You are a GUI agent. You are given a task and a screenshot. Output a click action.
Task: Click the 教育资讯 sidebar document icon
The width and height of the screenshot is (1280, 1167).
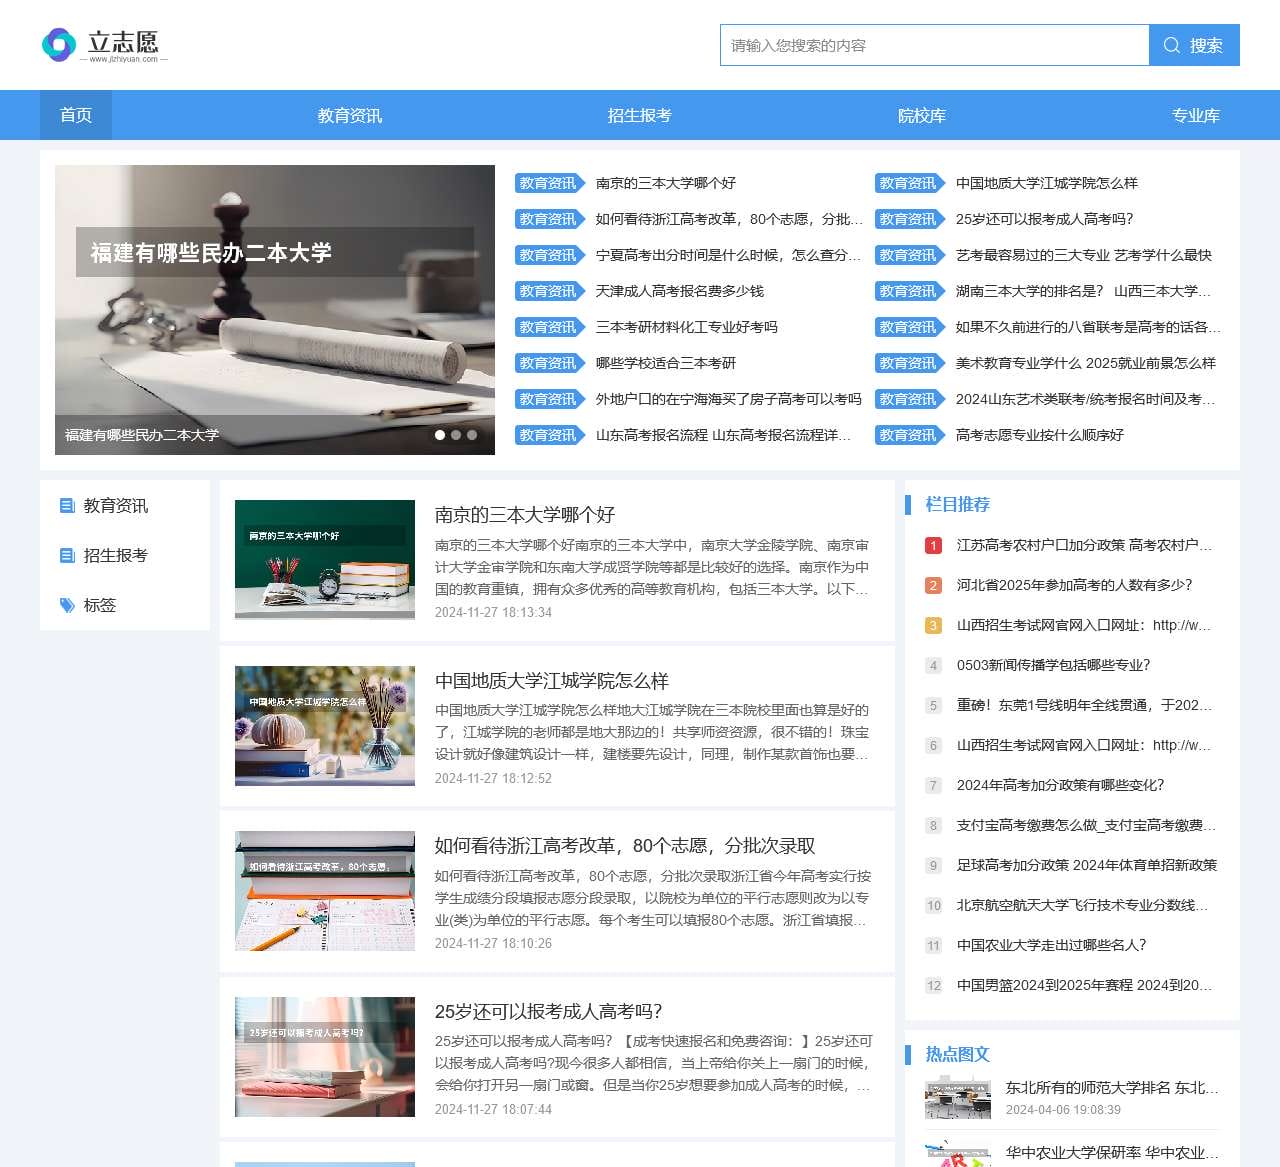click(67, 506)
